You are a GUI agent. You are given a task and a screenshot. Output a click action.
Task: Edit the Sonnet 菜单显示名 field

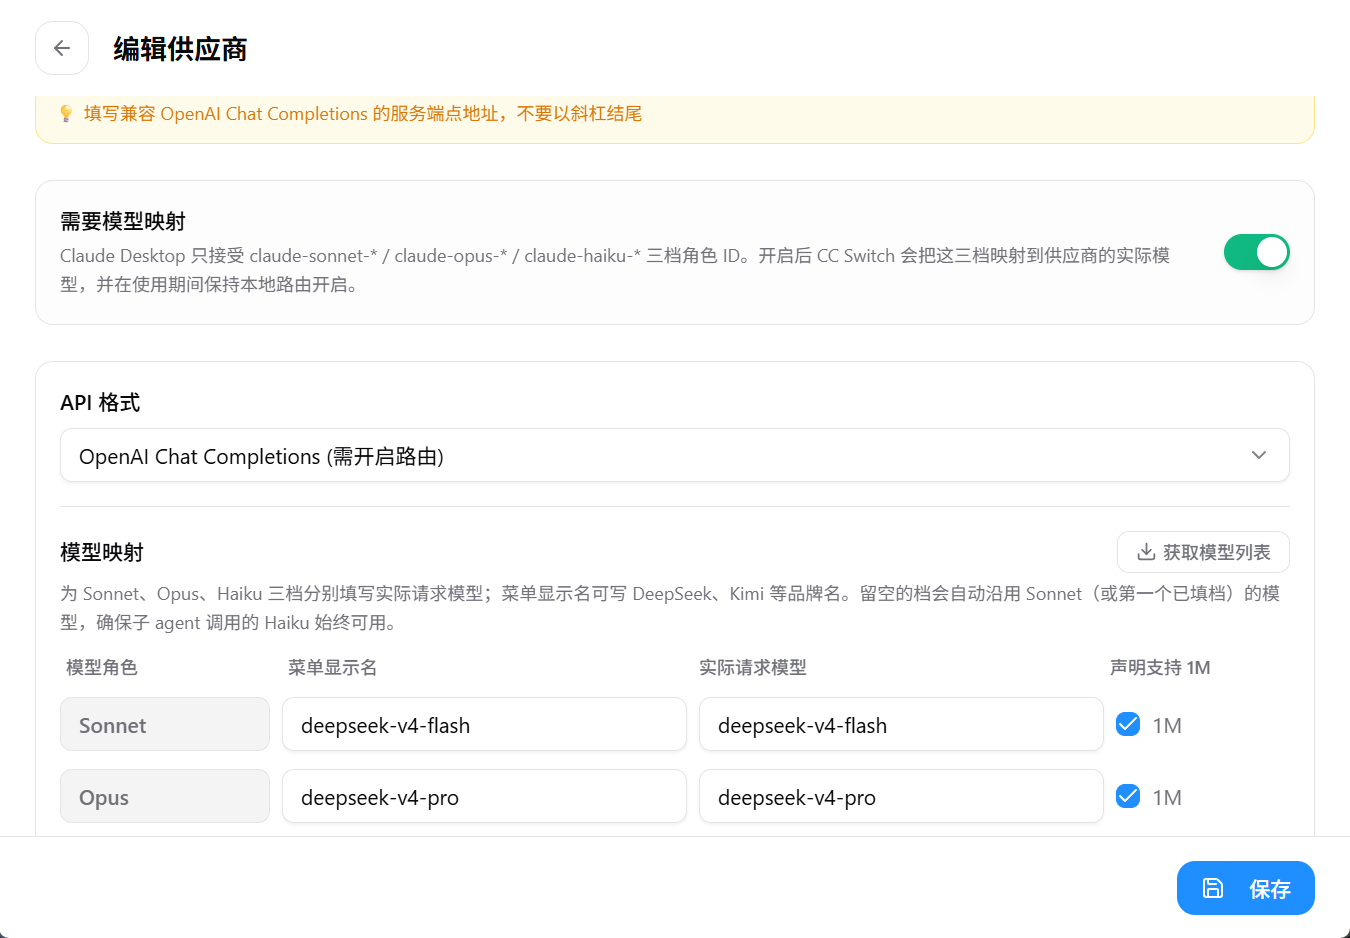pos(484,724)
